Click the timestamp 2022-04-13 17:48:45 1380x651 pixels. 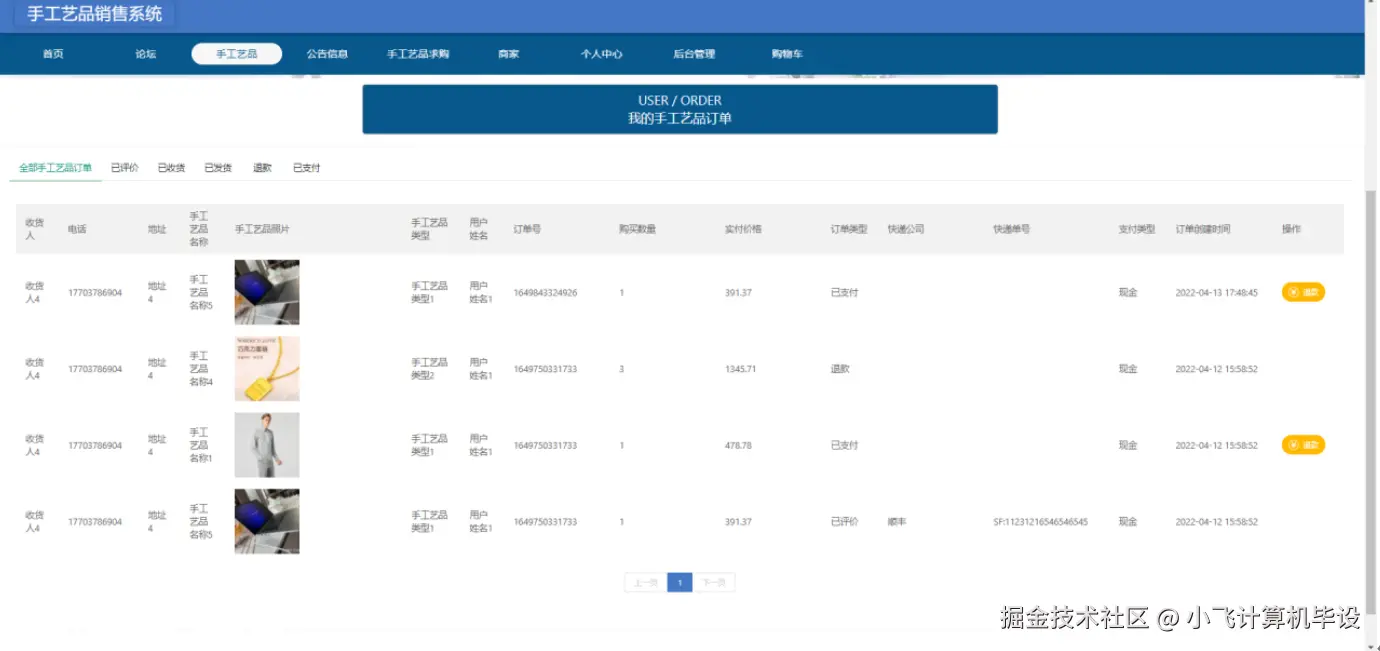click(x=1216, y=293)
